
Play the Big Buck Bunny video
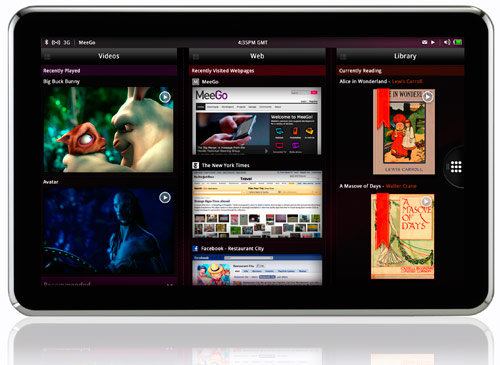click(165, 97)
